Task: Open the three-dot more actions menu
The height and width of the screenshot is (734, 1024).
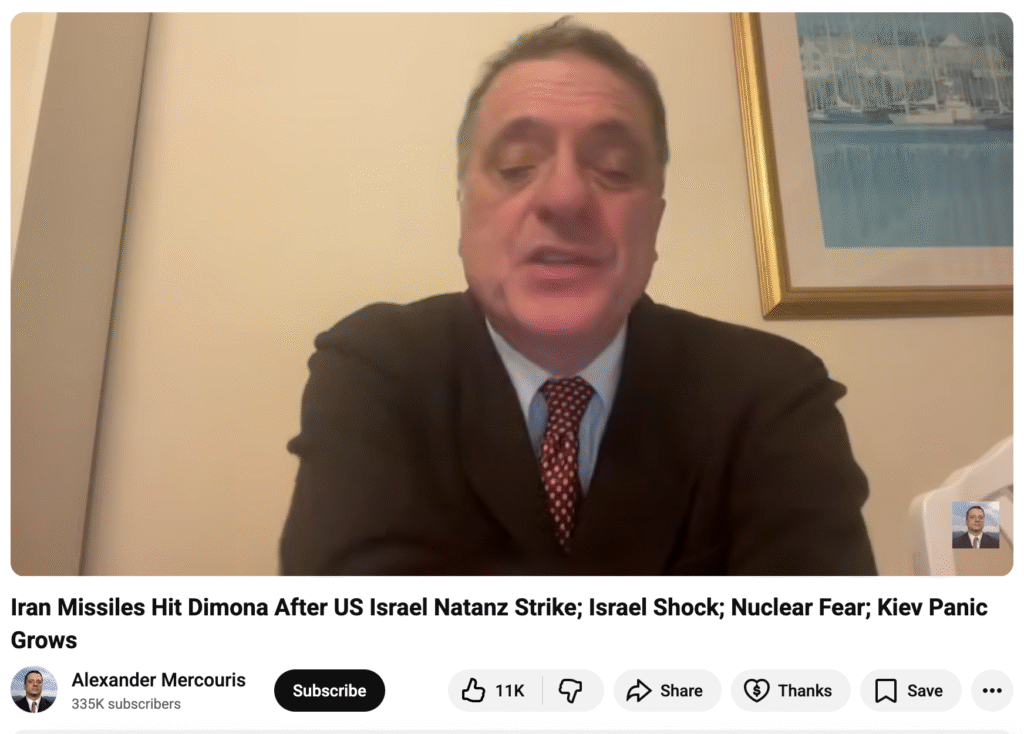Action: pyautogui.click(x=992, y=690)
